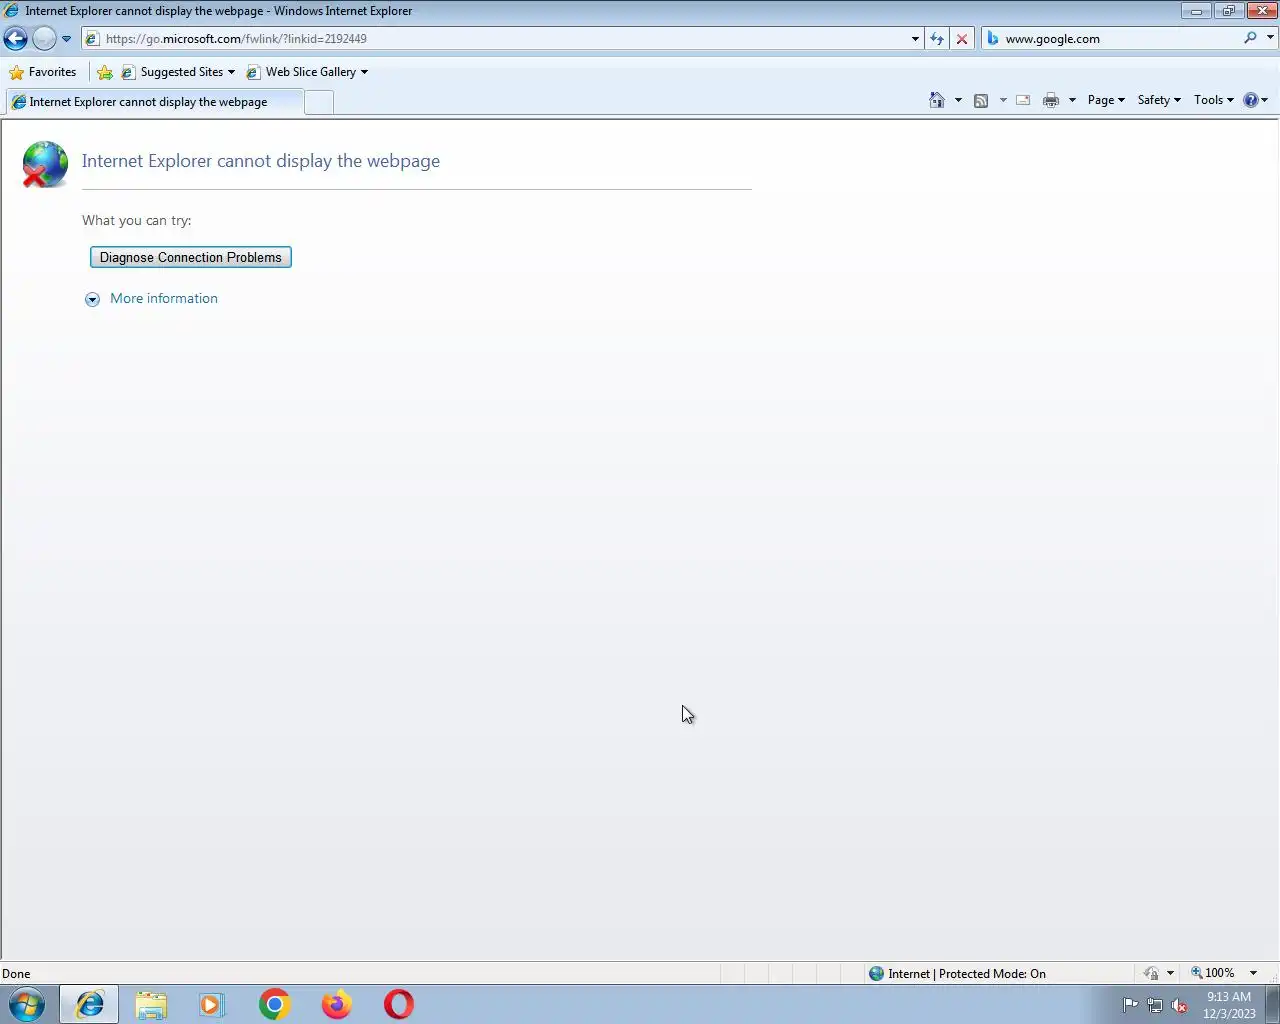Open the Safety menu
This screenshot has width=1280, height=1024.
[1159, 100]
